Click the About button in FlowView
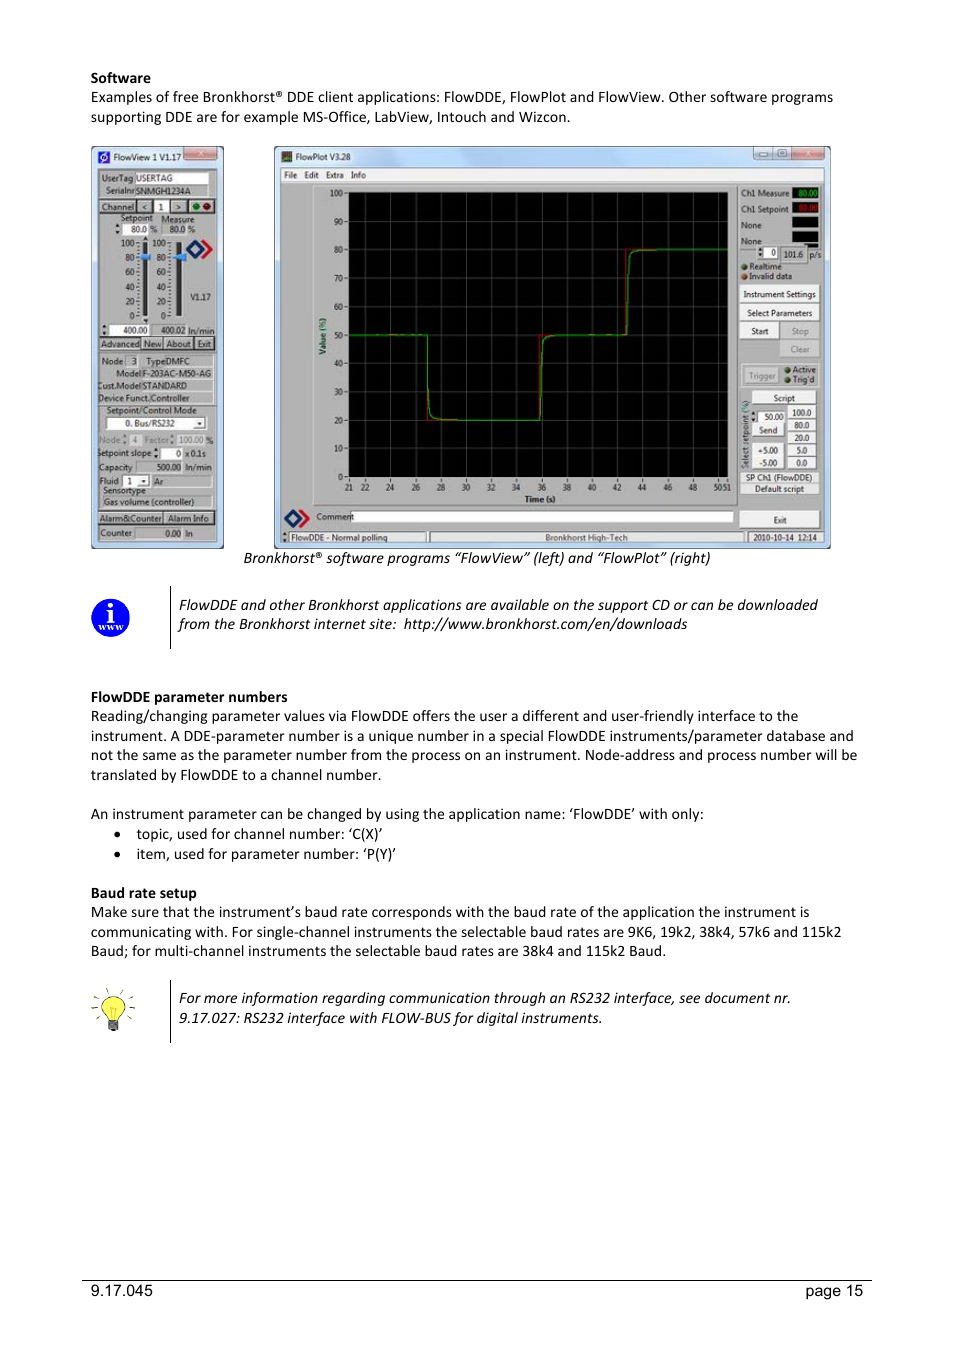Screen dimensions: 954x1350 pos(178,343)
